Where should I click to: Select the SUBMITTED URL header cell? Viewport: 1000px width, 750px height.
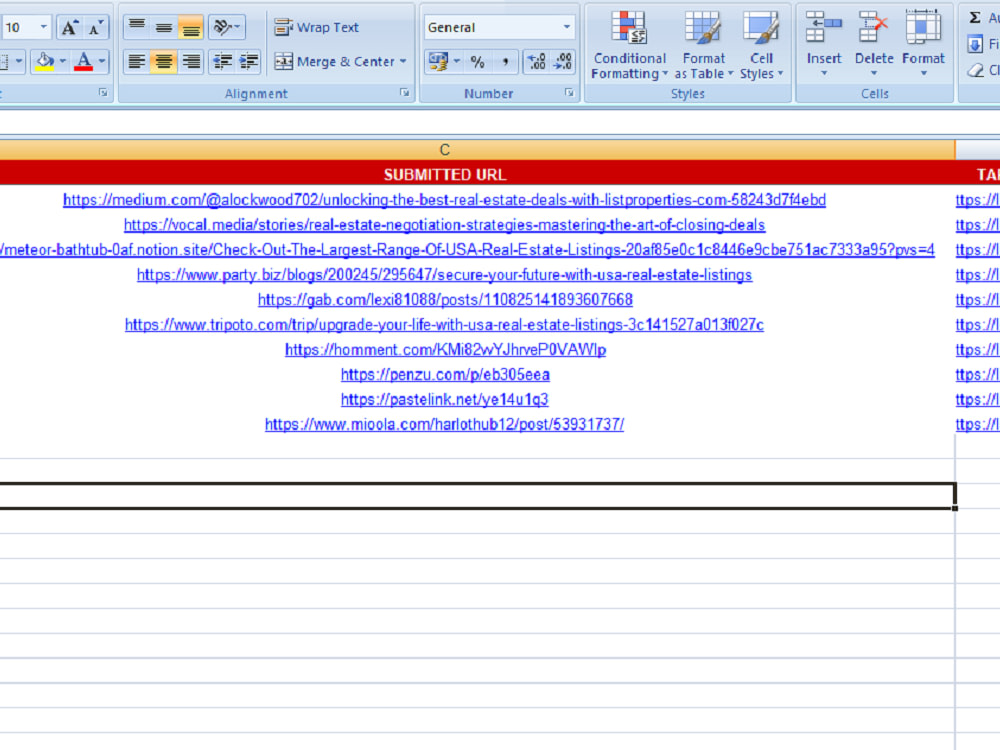[445, 174]
